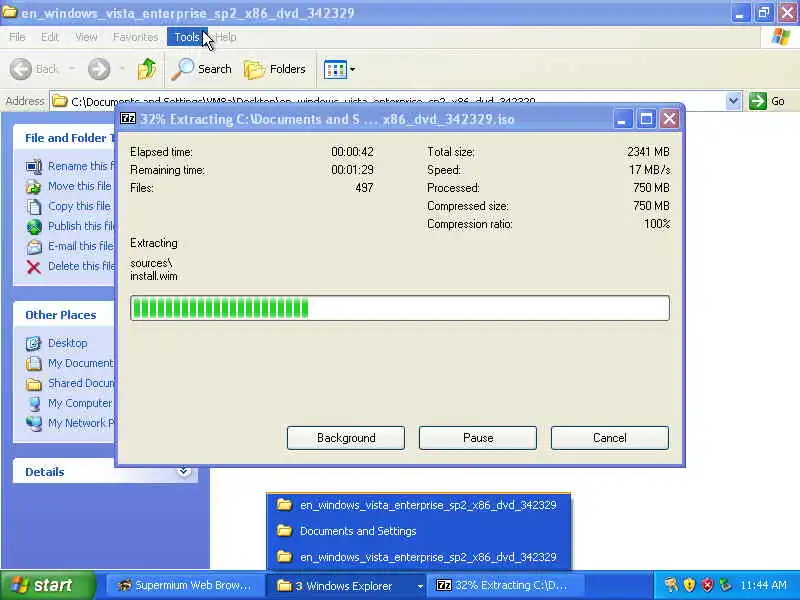This screenshot has height=600, width=800.
Task: Open the Favorites menu in Explorer
Action: pyautogui.click(x=135, y=37)
